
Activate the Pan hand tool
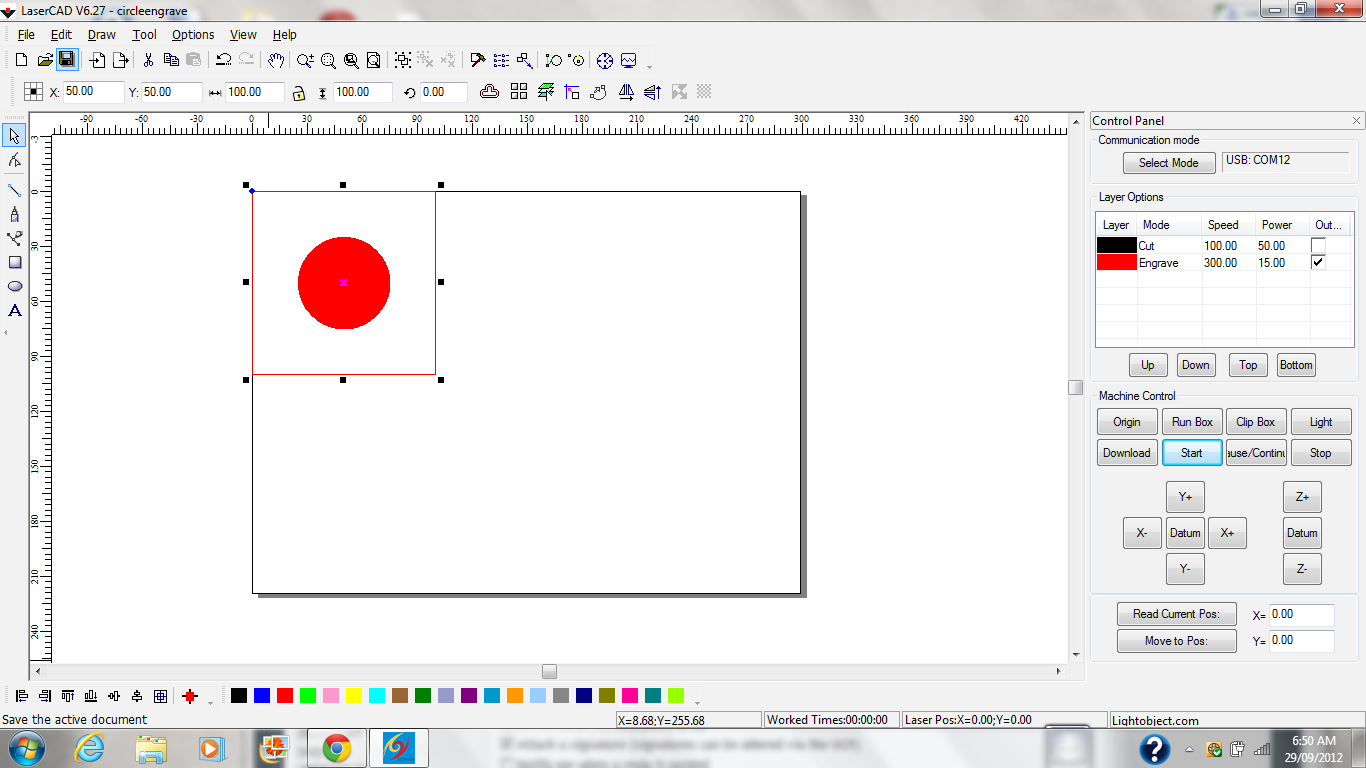(x=277, y=60)
